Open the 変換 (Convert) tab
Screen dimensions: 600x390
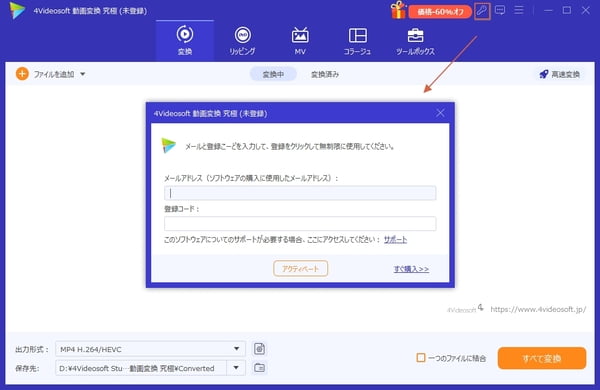pos(185,41)
